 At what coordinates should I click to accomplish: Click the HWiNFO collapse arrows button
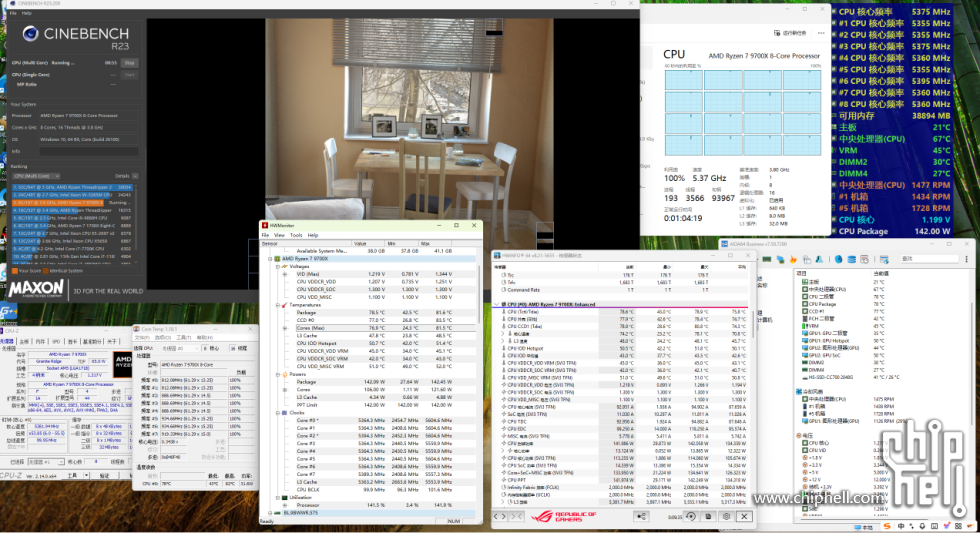coord(517,517)
